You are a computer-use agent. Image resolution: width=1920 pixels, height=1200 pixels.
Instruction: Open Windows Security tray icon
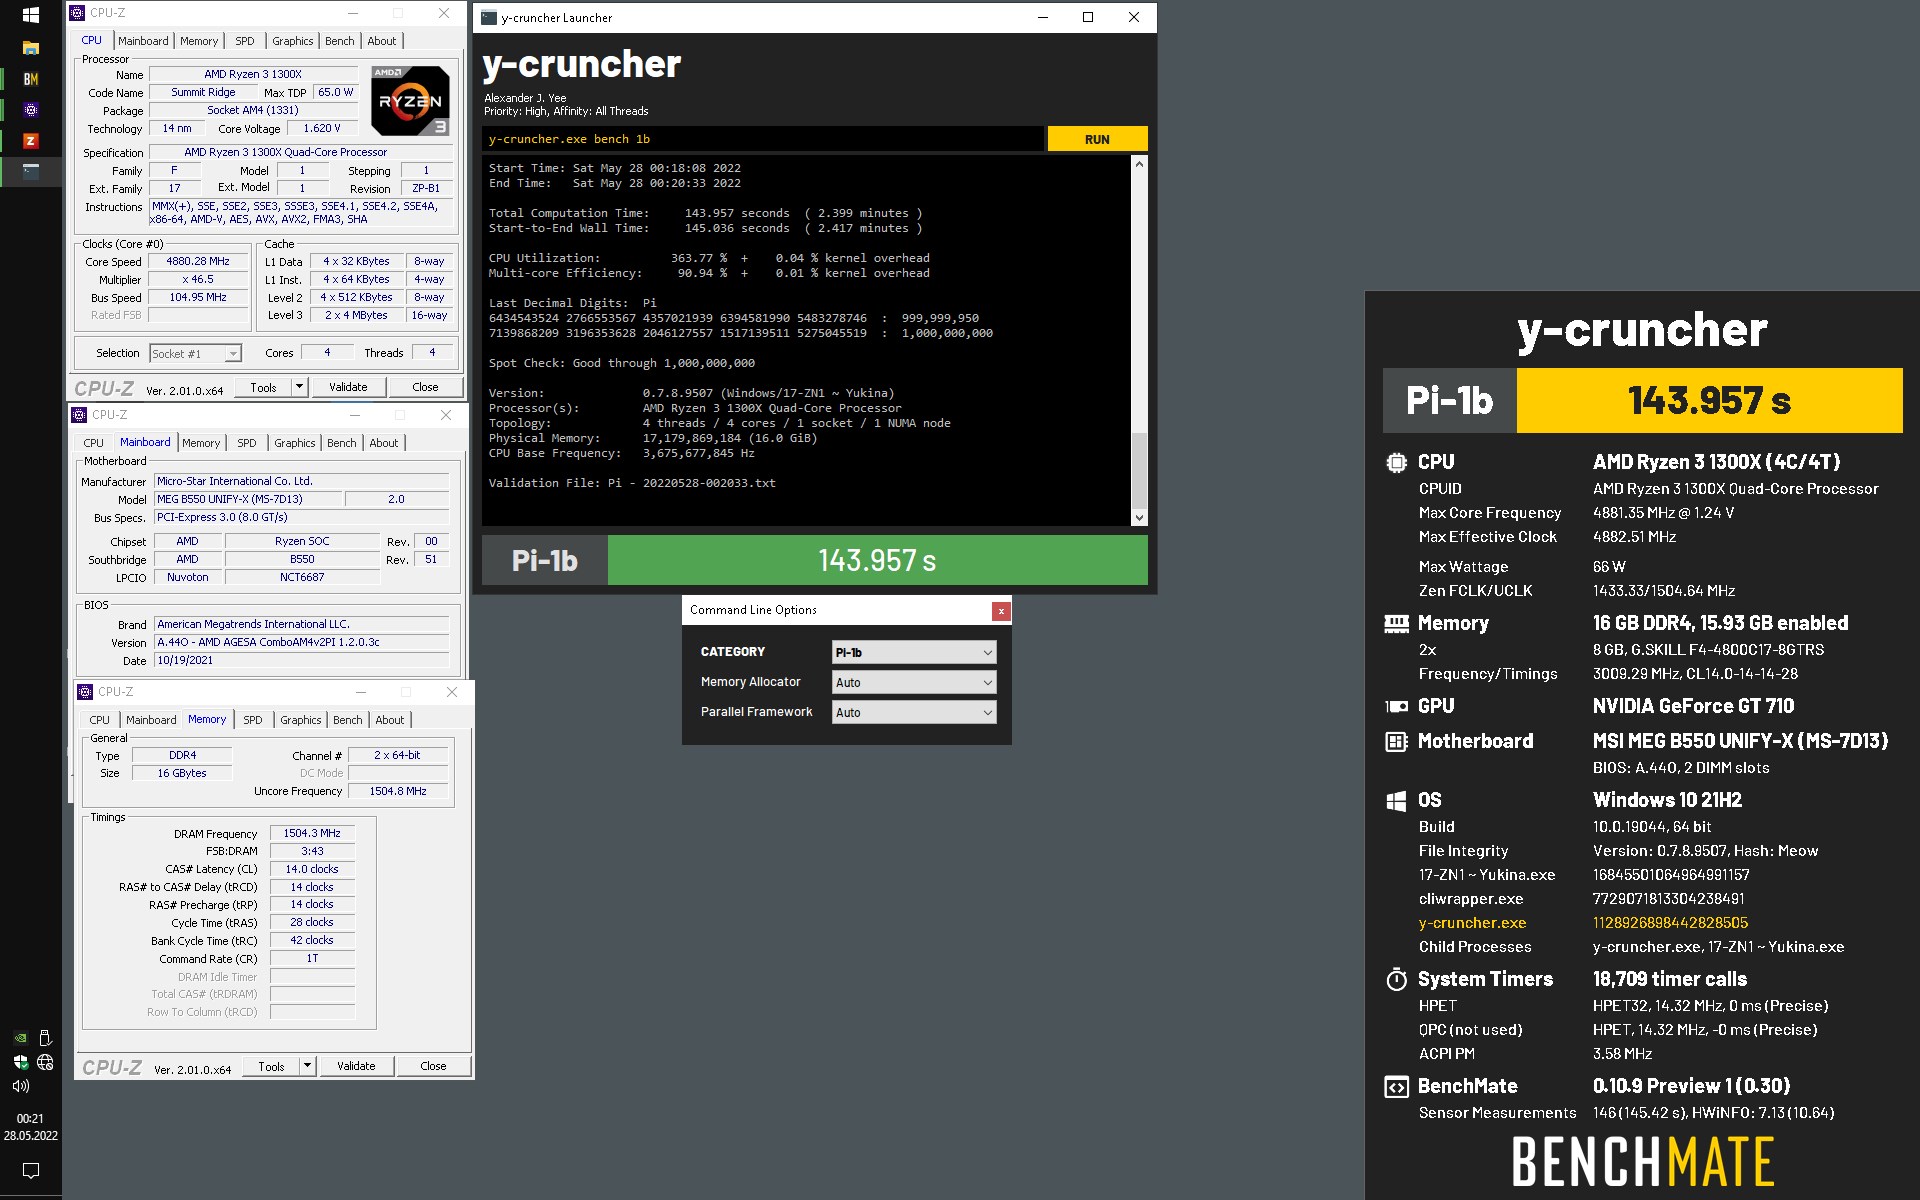point(20,1062)
